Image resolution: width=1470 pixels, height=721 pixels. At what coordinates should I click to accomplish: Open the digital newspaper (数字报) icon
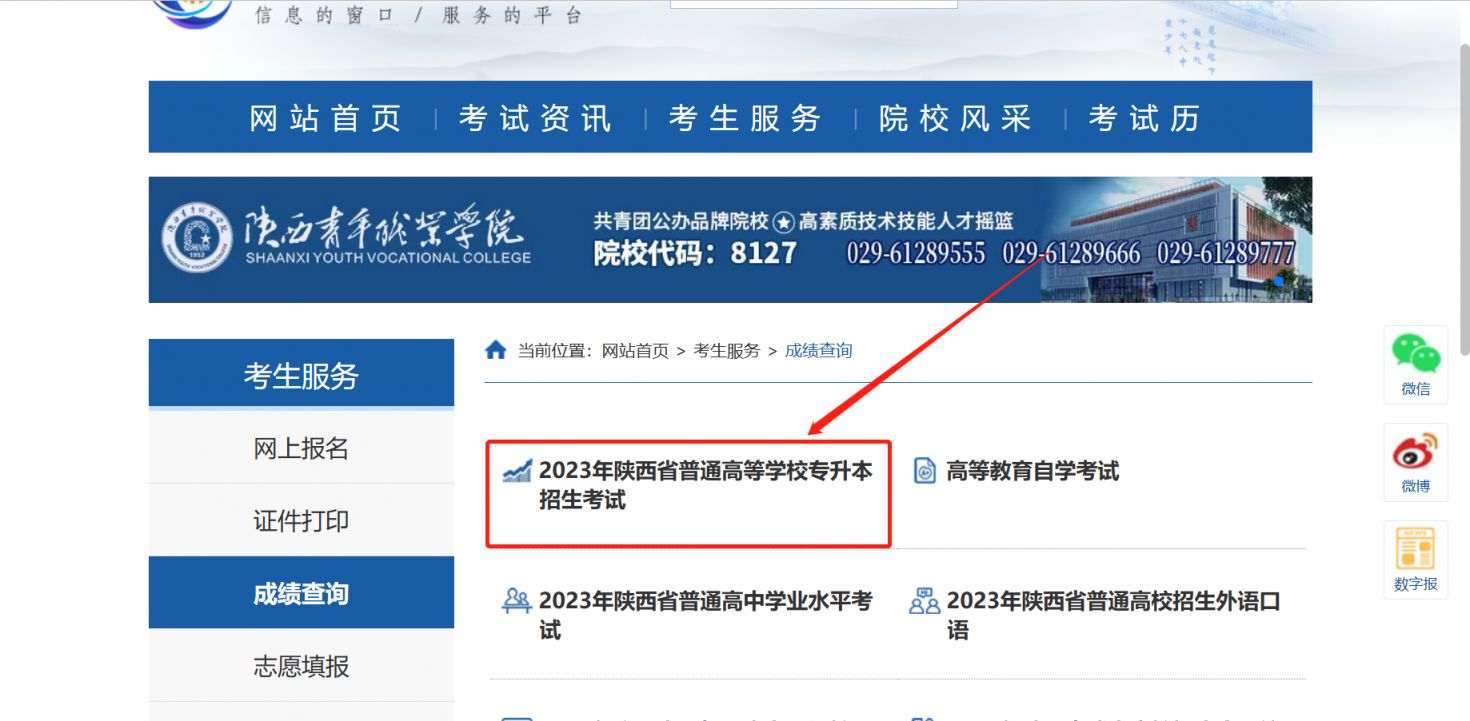tap(1416, 559)
